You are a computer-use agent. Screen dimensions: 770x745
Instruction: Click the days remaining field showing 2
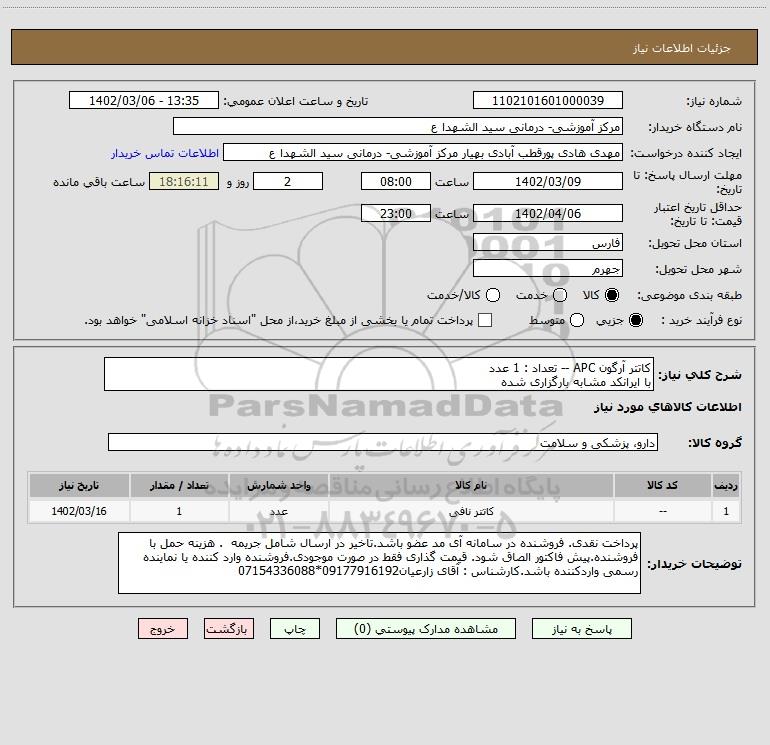(288, 181)
